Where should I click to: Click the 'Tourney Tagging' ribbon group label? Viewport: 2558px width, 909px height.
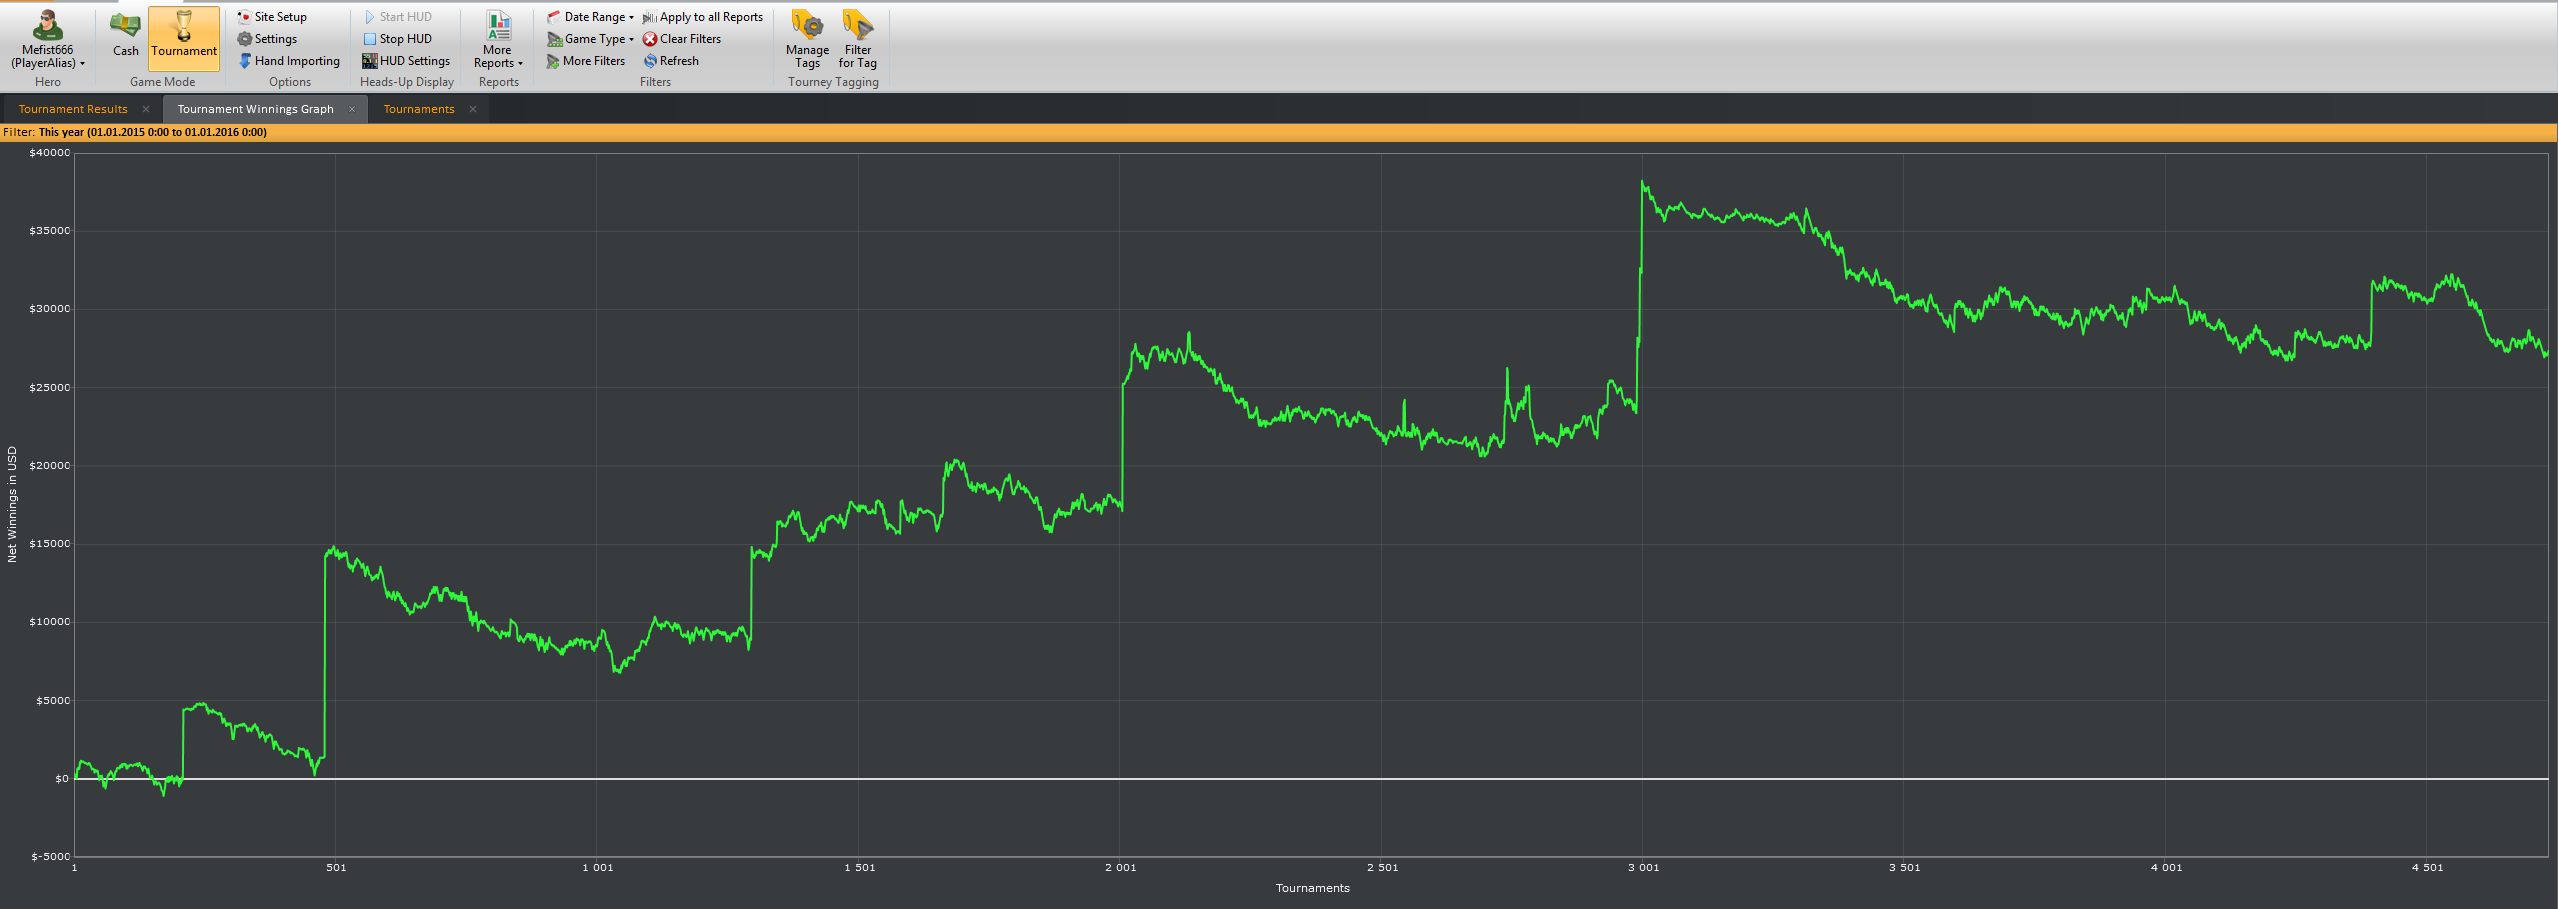point(833,82)
